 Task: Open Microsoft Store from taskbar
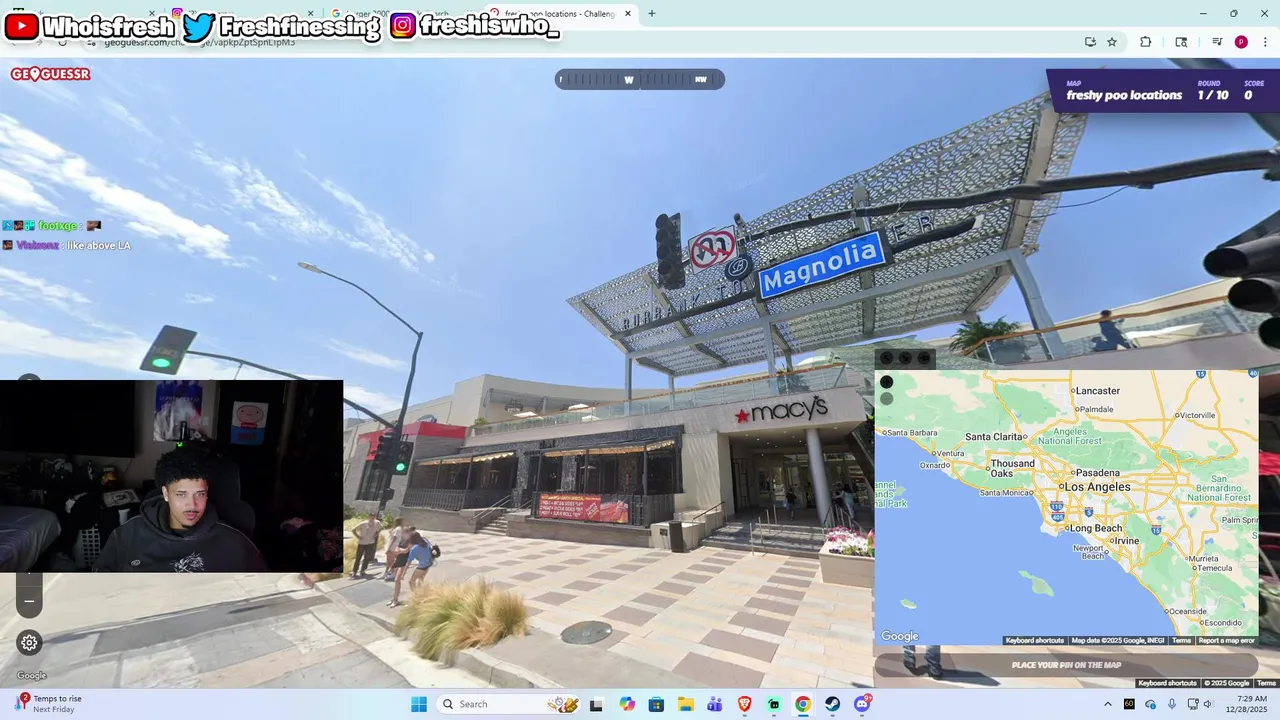click(x=656, y=704)
